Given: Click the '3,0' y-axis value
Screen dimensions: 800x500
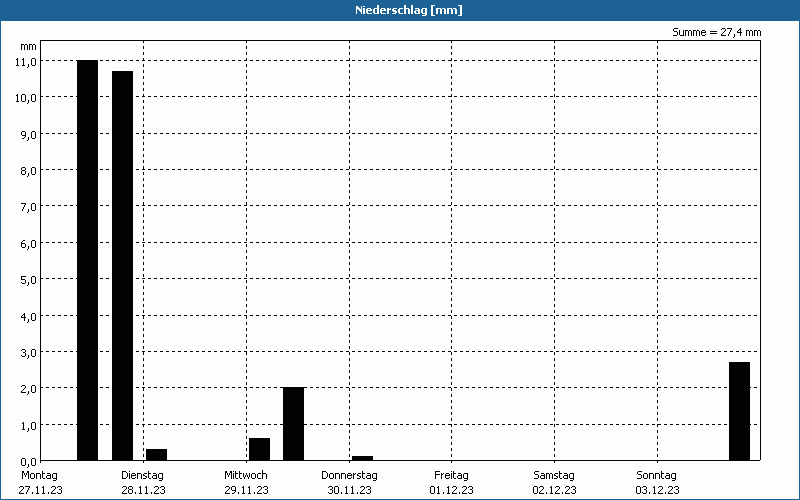Looking at the screenshot, I should (28, 353).
